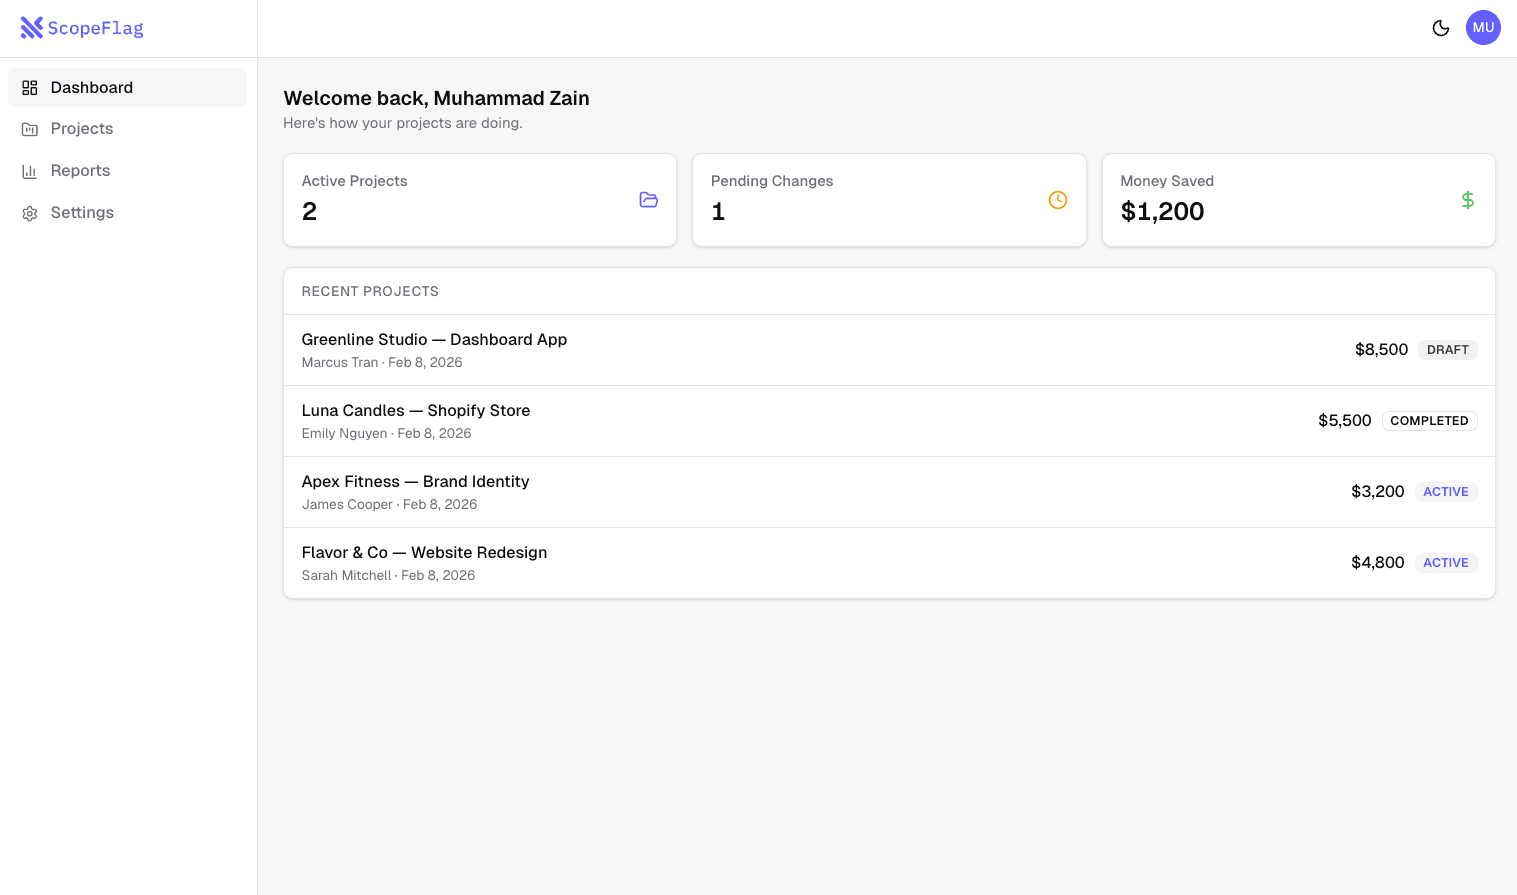Click the Reports bar chart icon
Screen dimensions: 1517x895
point(30,170)
